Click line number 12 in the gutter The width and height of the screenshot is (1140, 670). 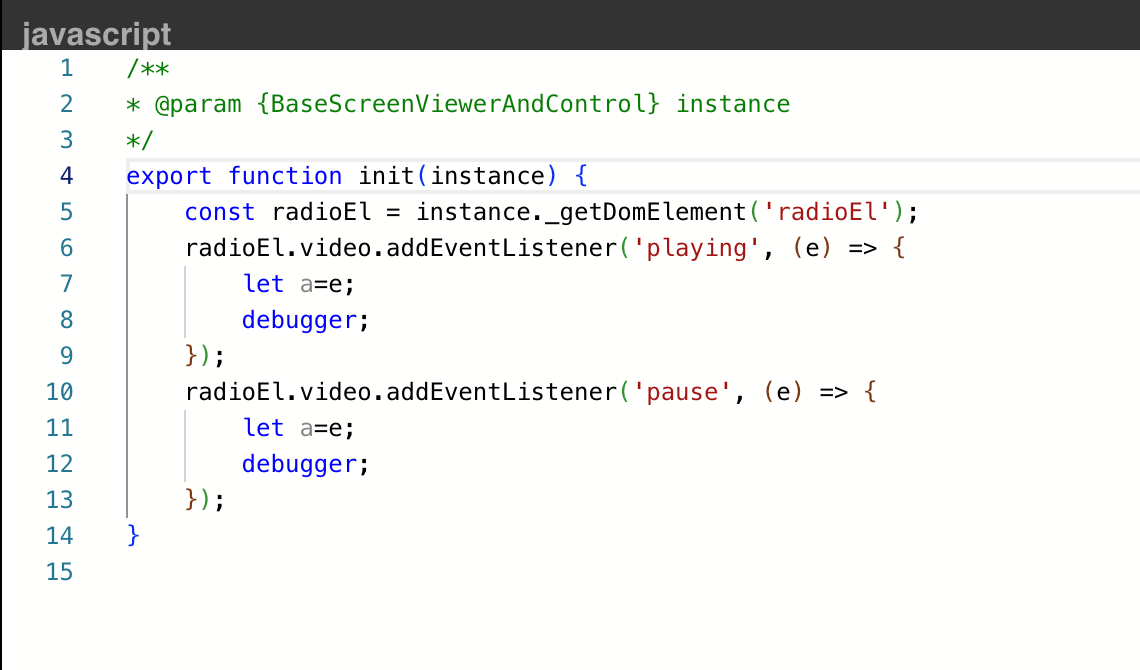(x=60, y=464)
